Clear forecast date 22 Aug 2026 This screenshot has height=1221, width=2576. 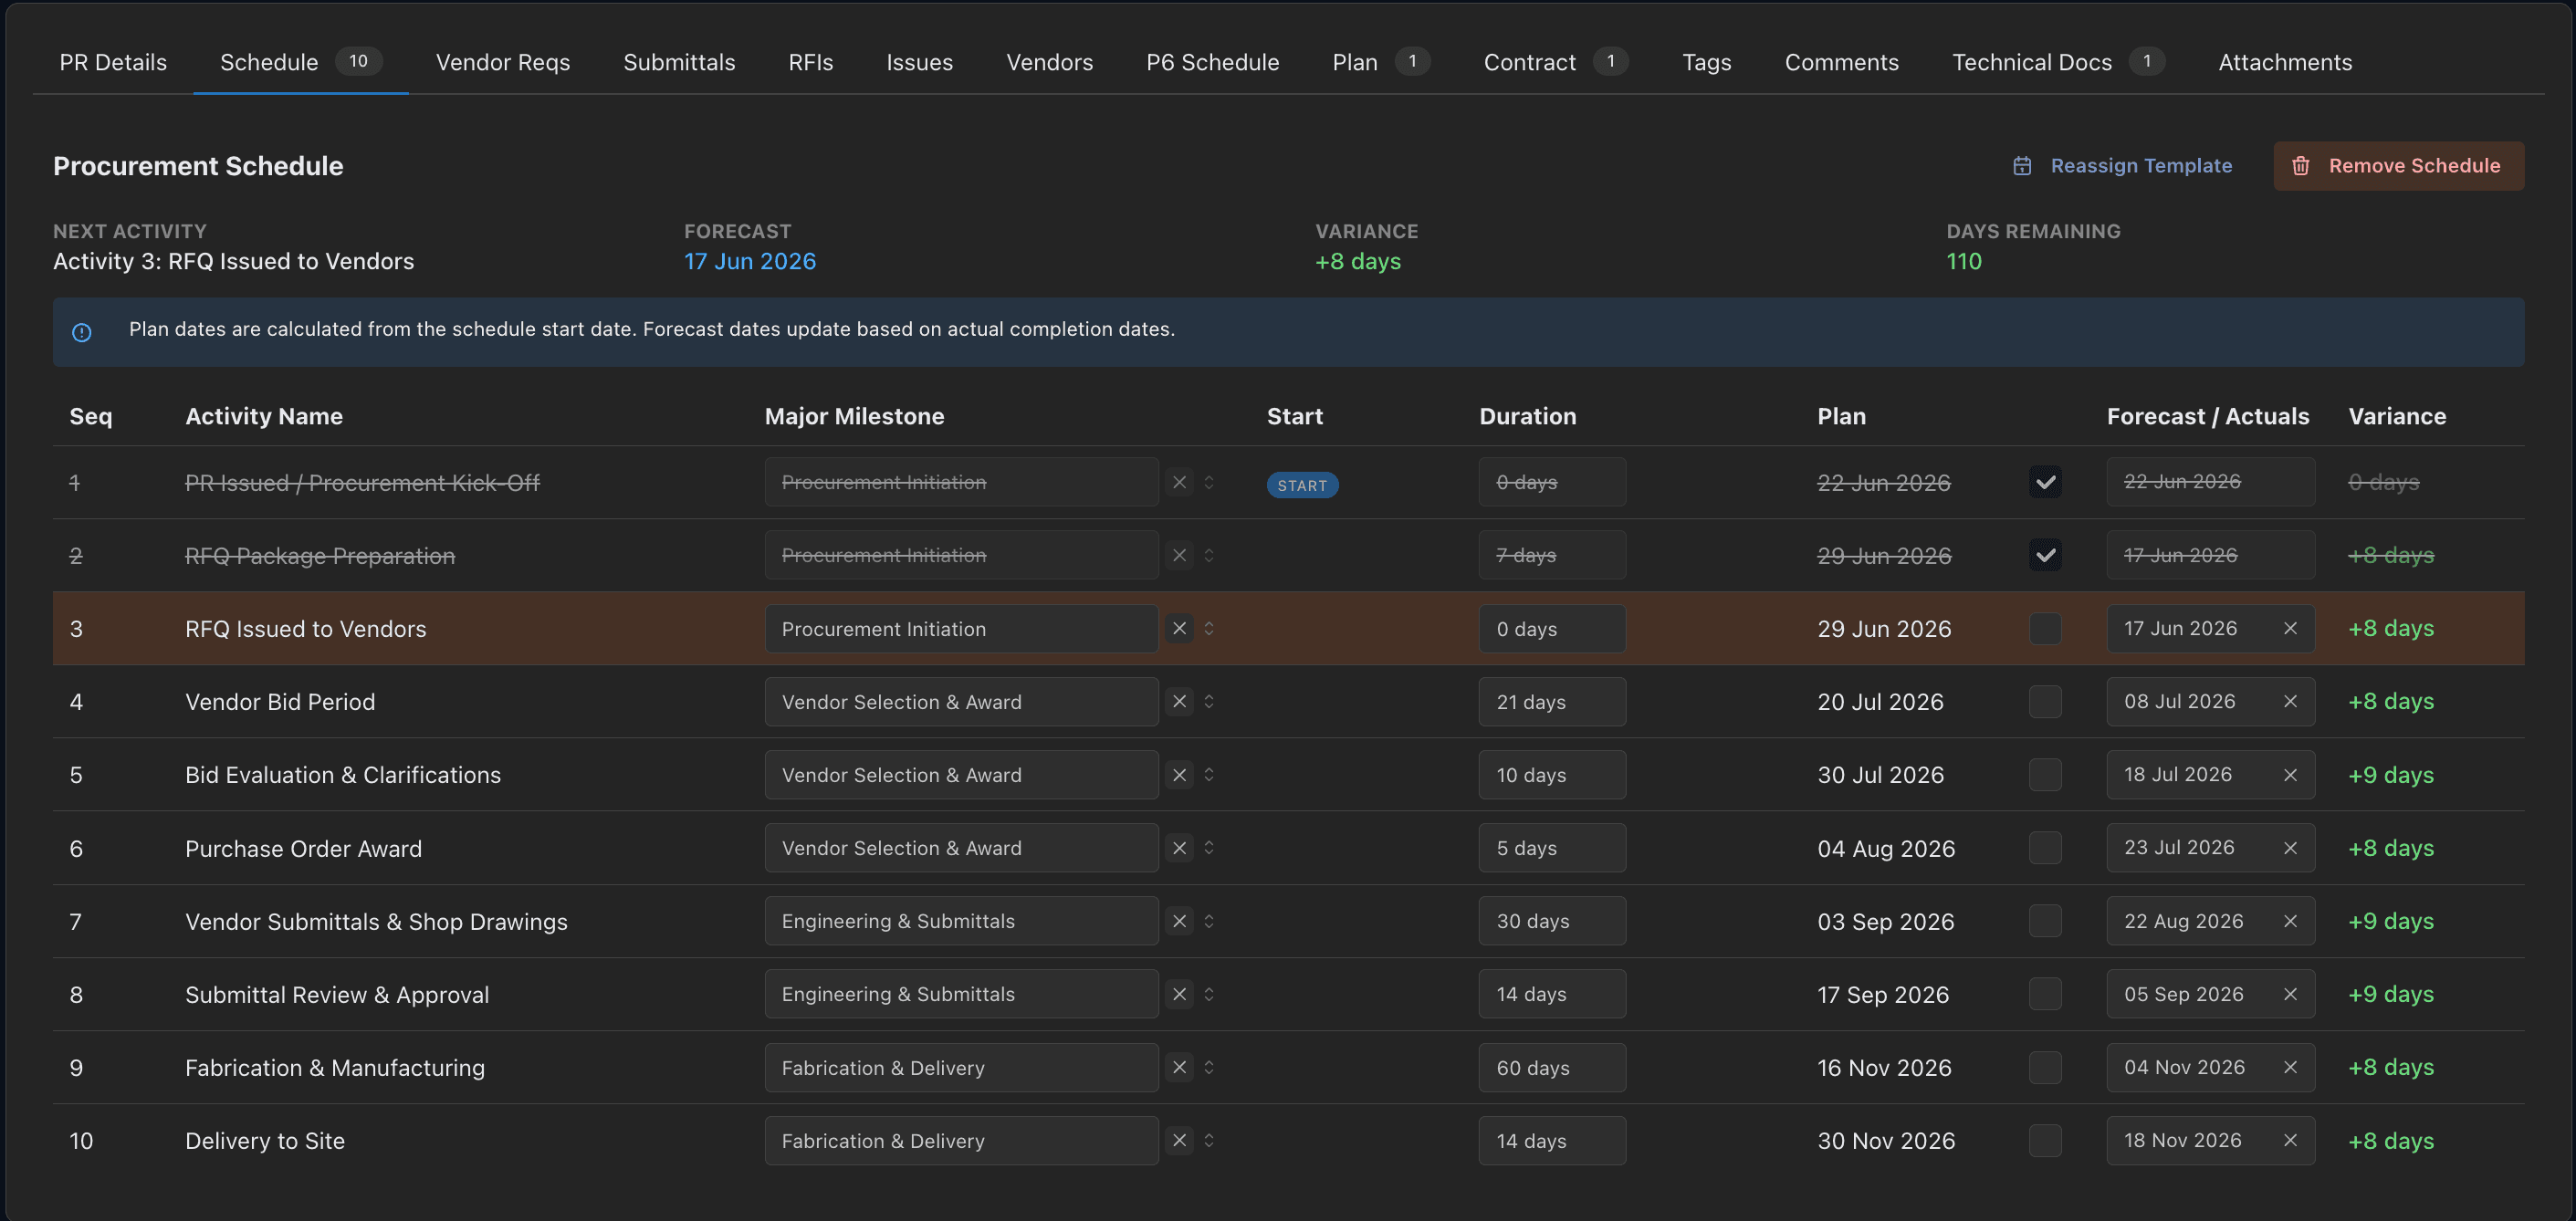point(2290,921)
